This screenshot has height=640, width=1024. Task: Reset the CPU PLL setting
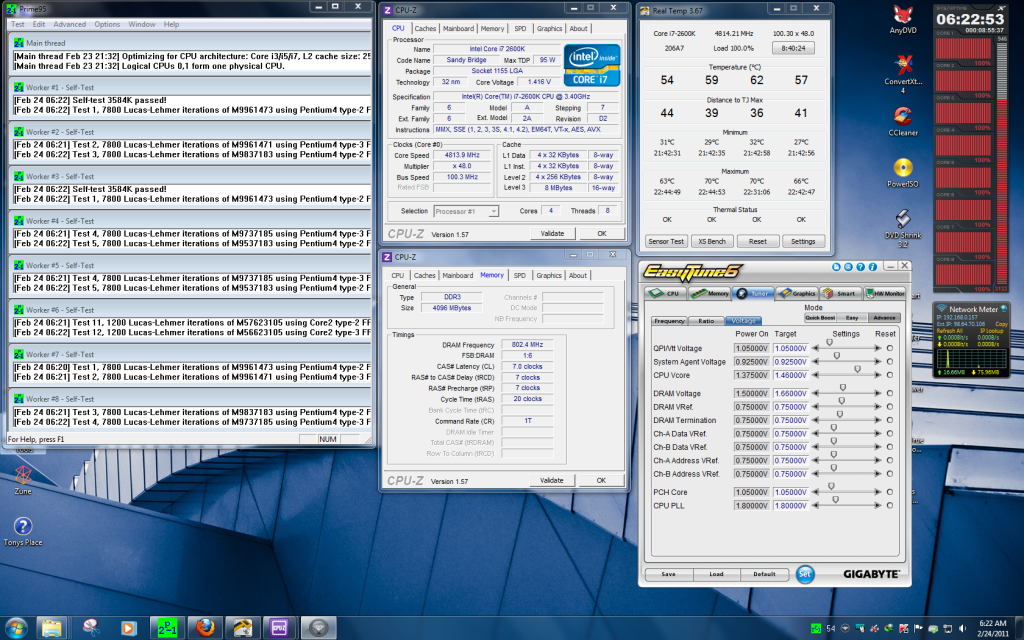[x=889, y=505]
